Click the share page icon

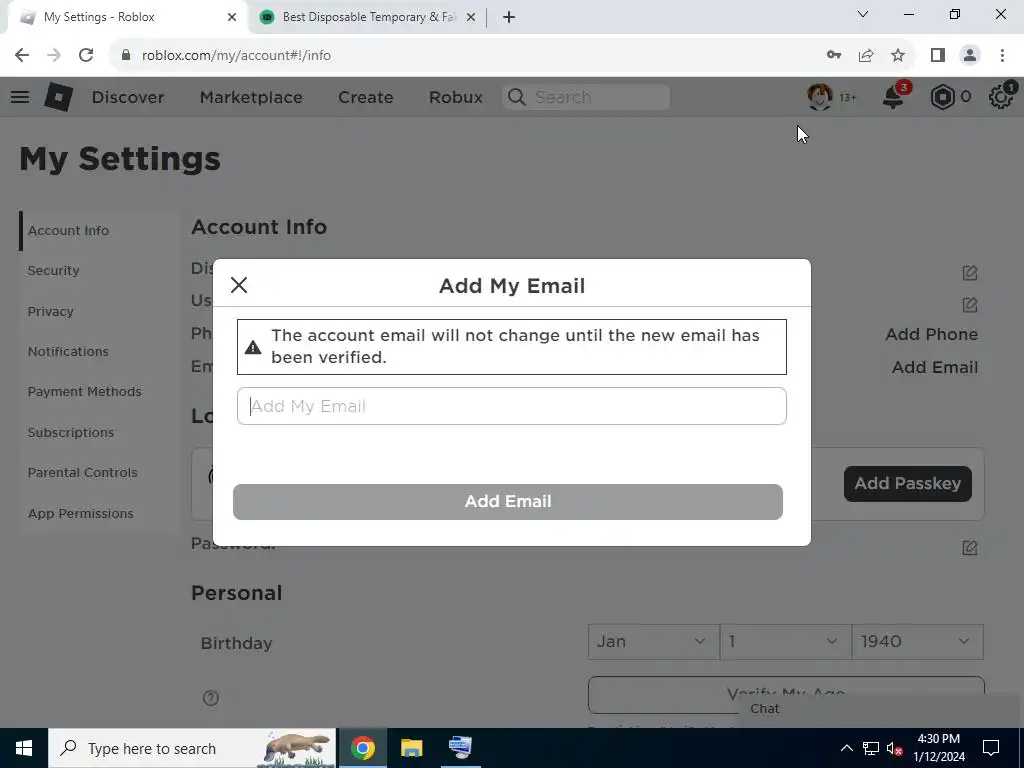pyautogui.click(x=866, y=55)
